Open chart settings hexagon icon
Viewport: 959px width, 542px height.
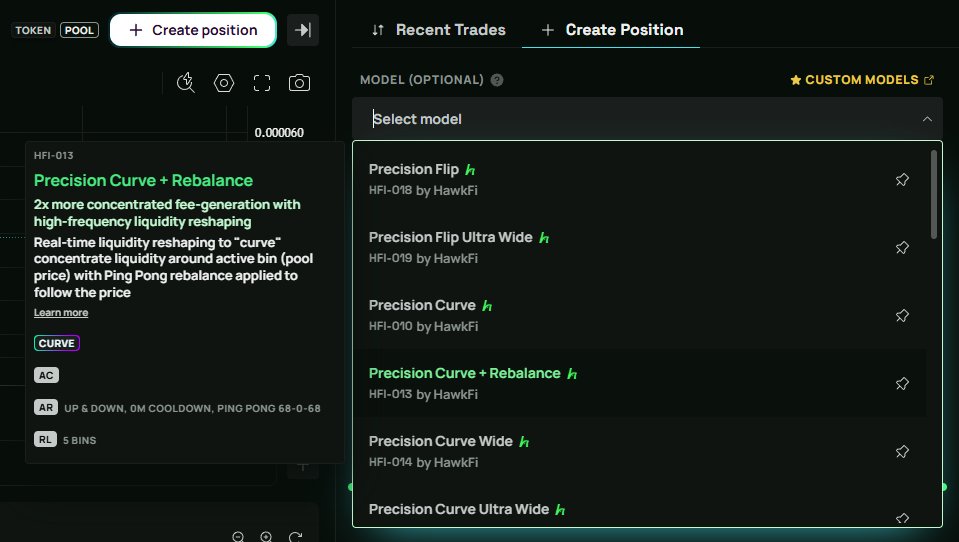pyautogui.click(x=224, y=83)
